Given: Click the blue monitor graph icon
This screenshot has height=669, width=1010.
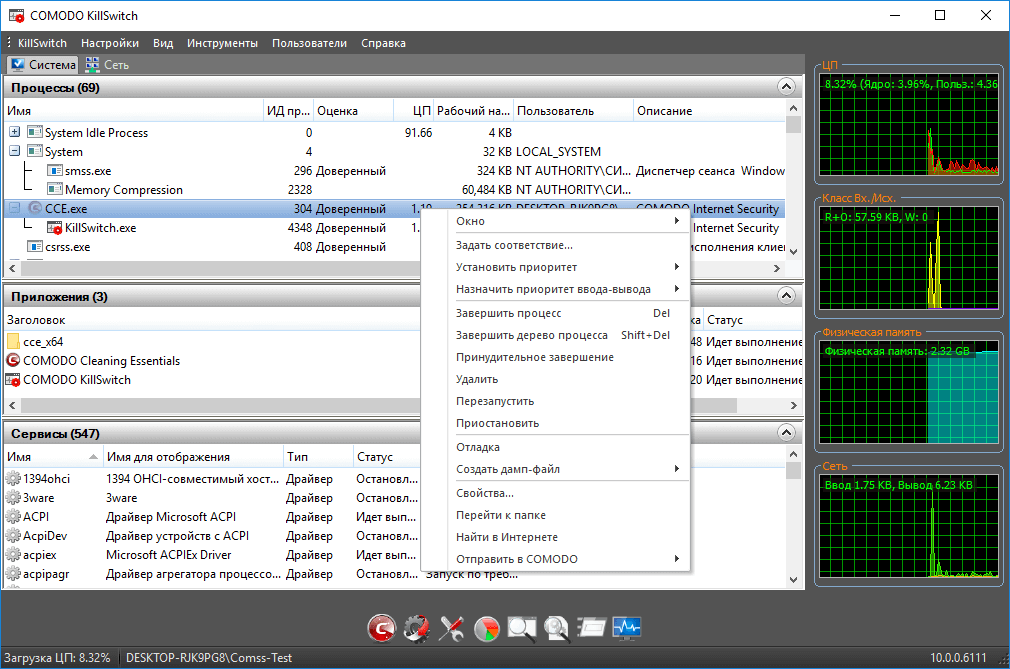Looking at the screenshot, I should [627, 628].
